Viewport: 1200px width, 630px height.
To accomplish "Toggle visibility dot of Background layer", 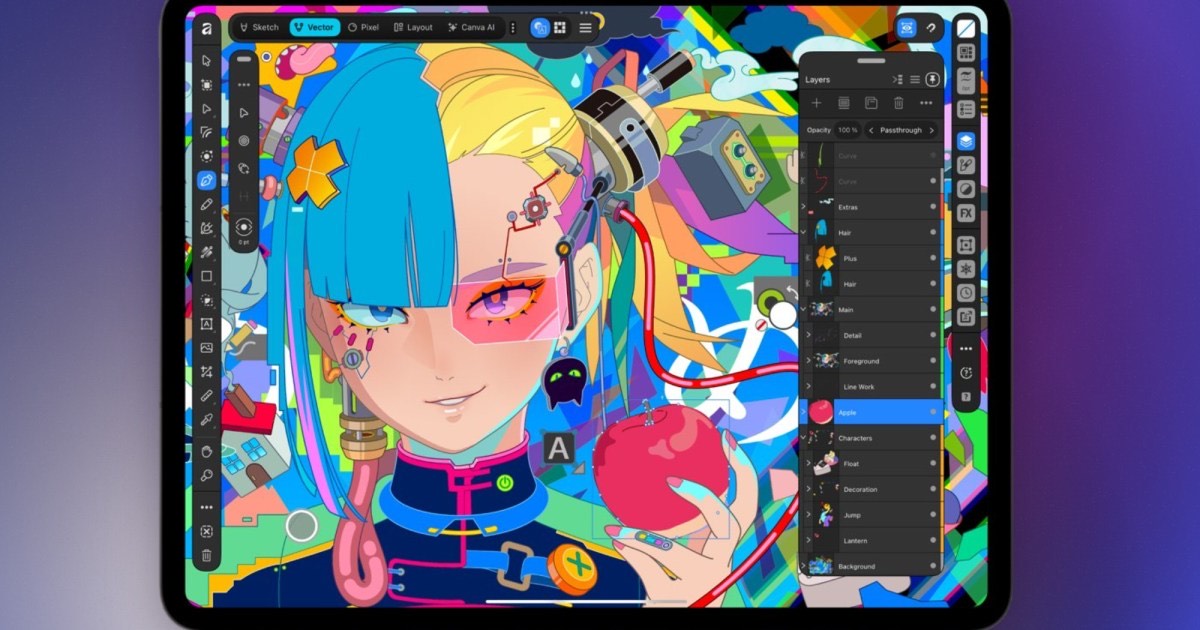I will [933, 567].
